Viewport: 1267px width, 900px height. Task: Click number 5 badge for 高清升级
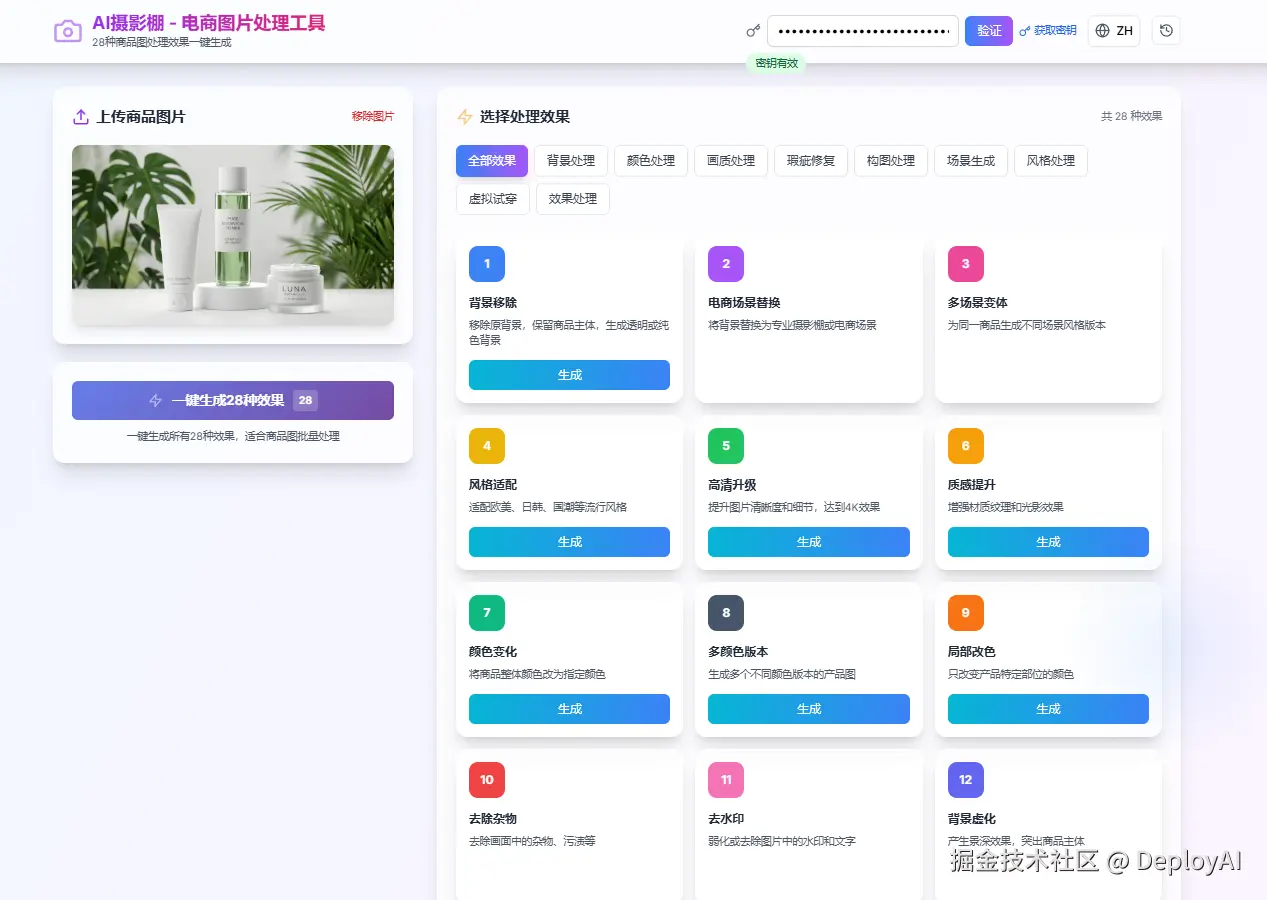(726, 446)
